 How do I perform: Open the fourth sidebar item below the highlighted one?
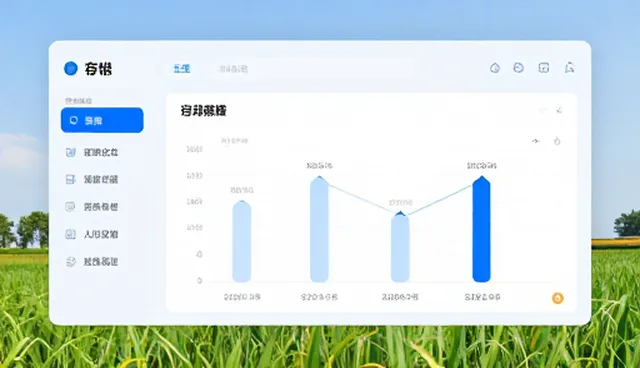(x=92, y=234)
